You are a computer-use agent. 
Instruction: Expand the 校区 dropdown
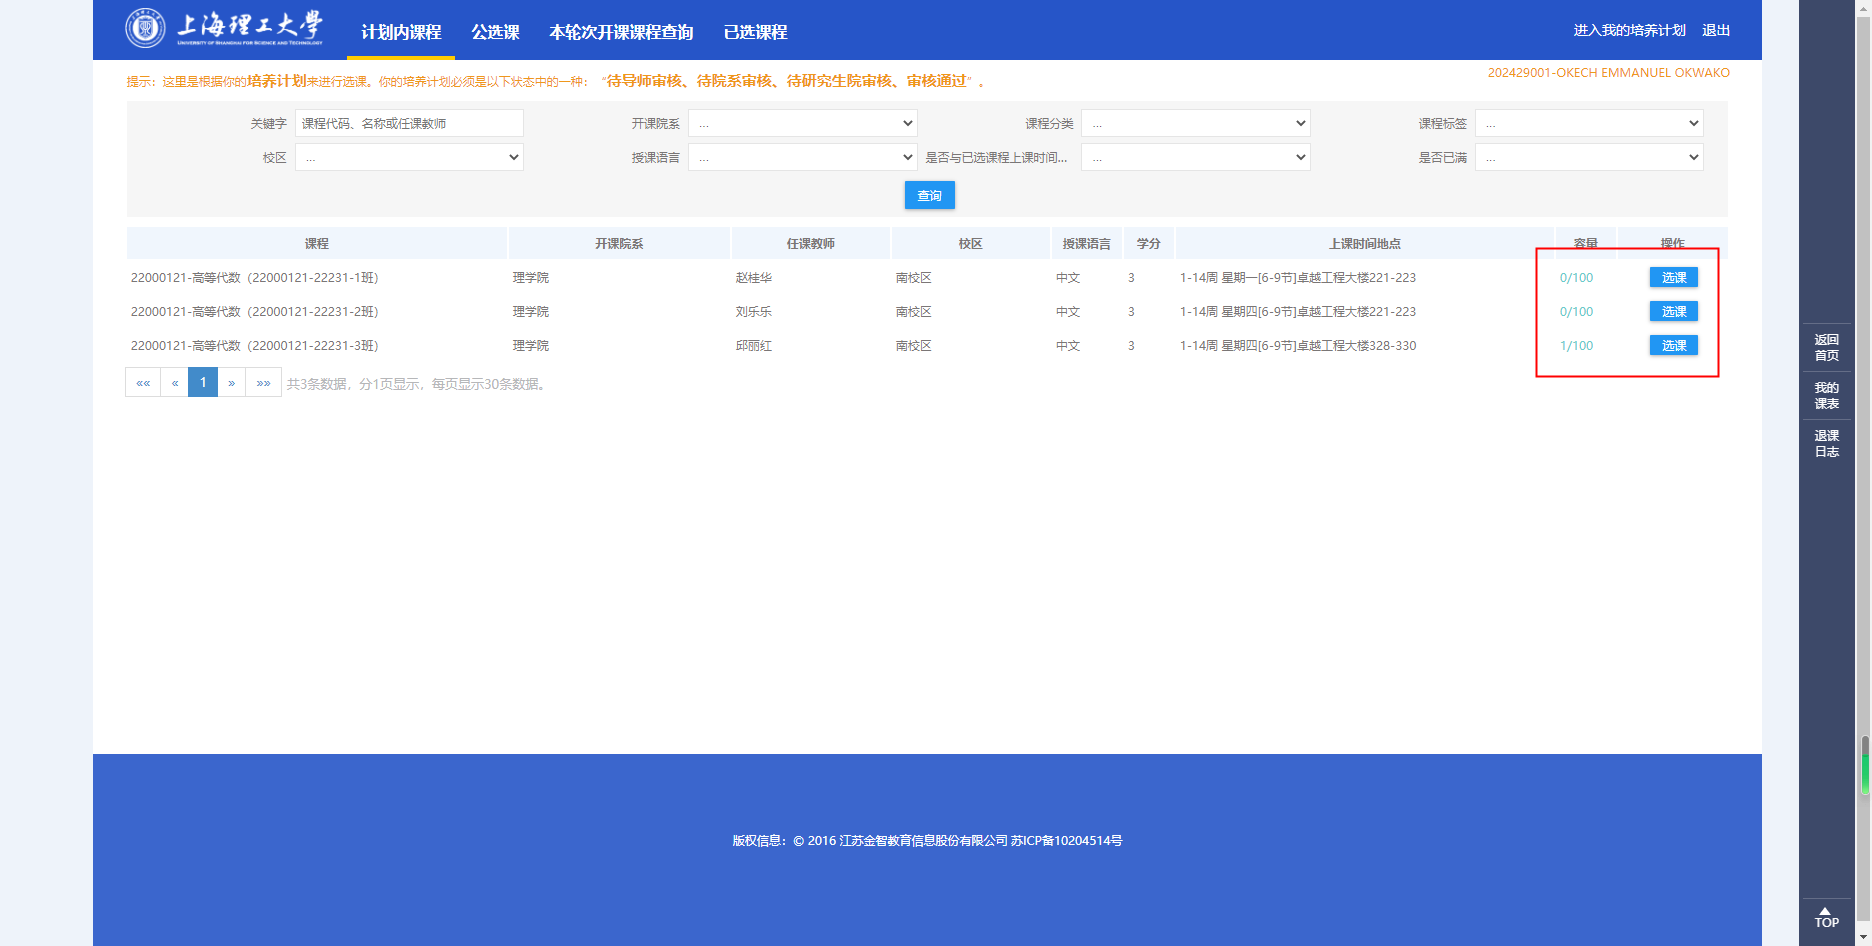click(409, 158)
